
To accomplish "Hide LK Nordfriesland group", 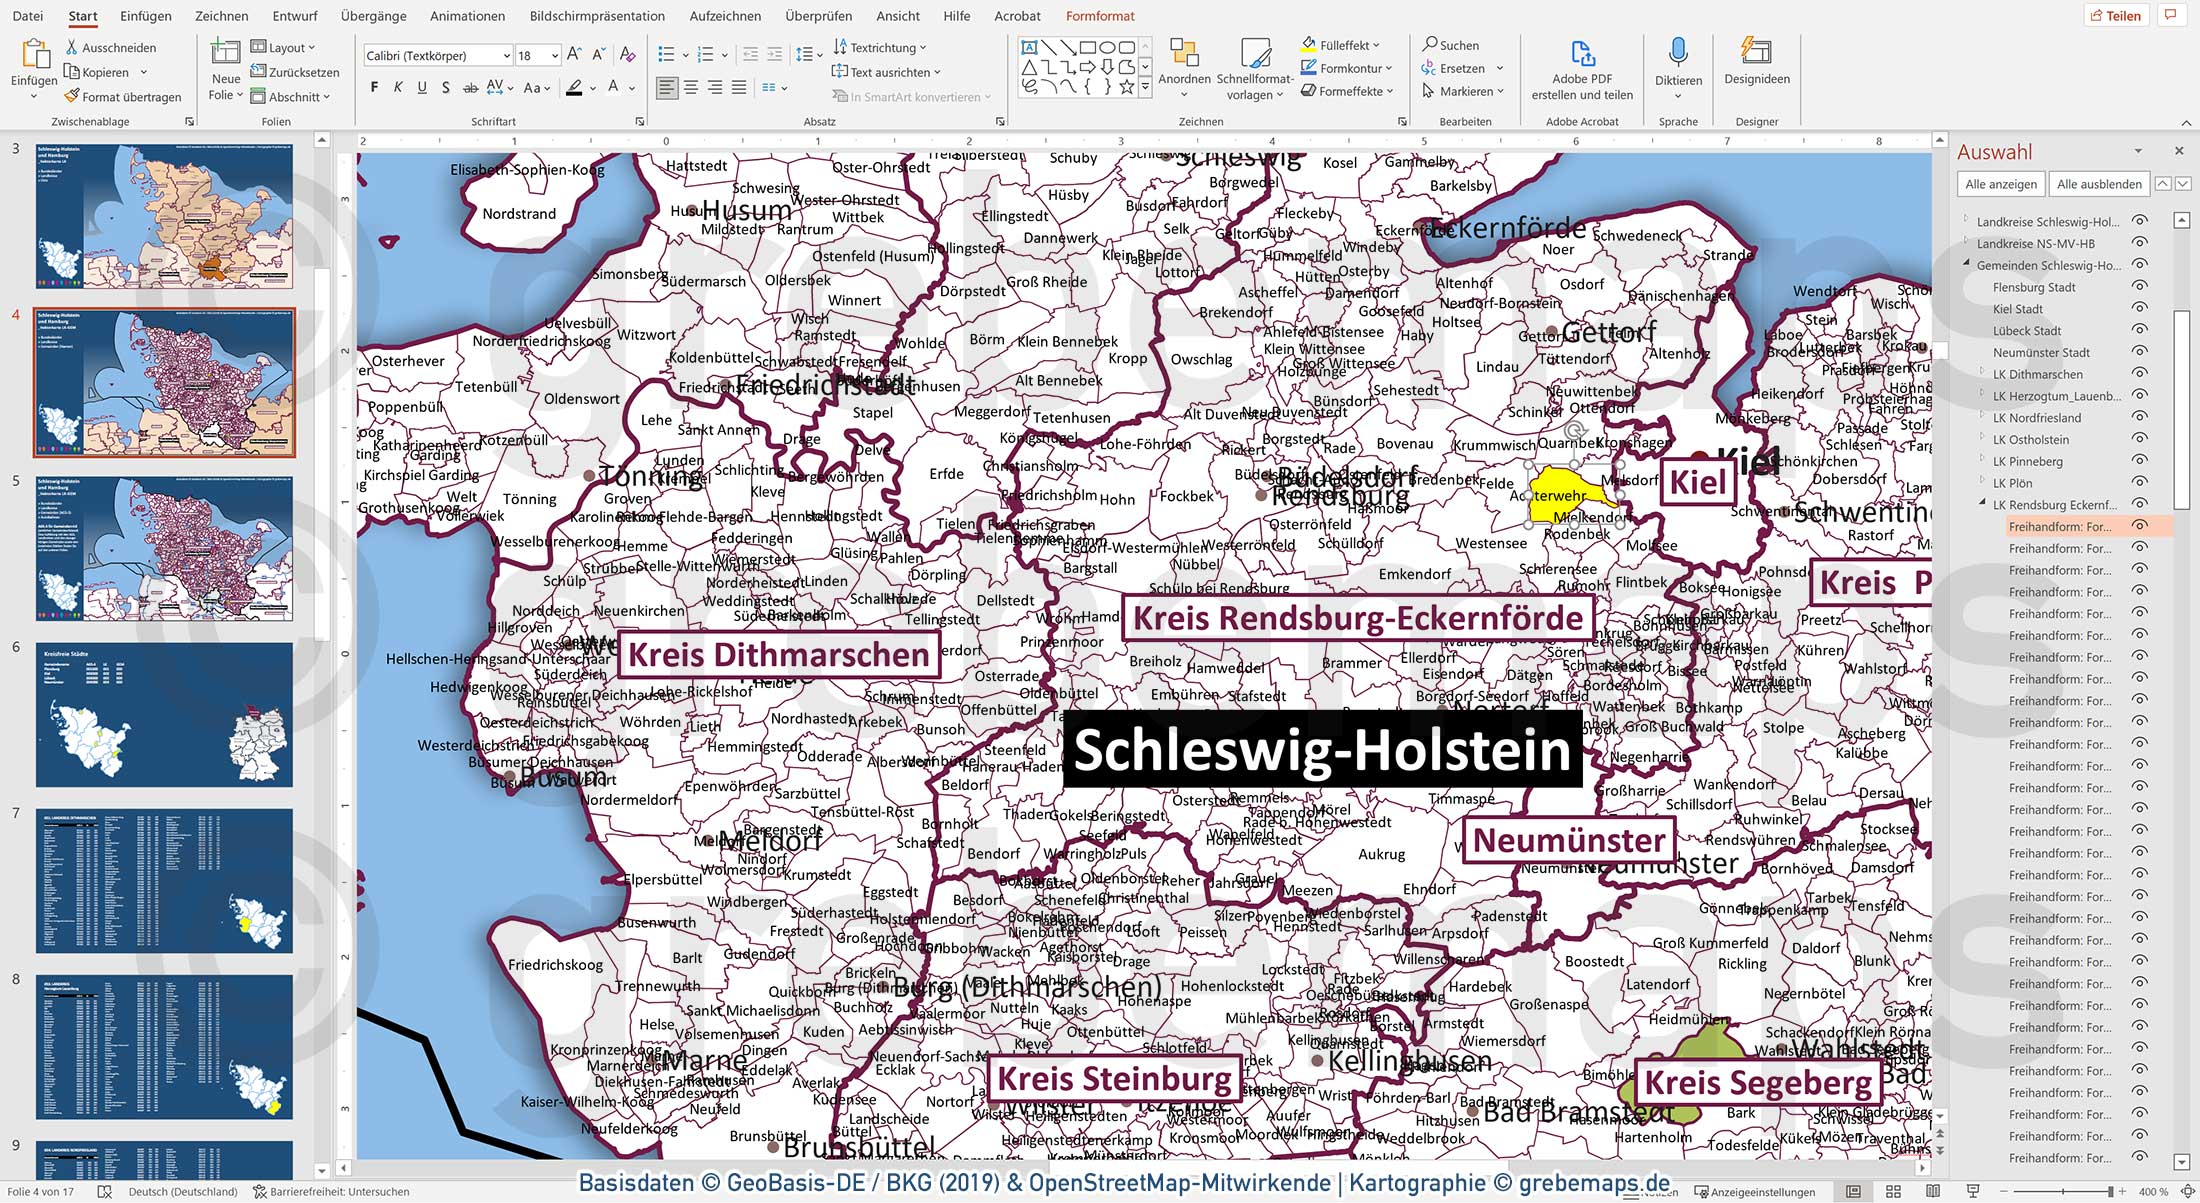I will [2139, 418].
